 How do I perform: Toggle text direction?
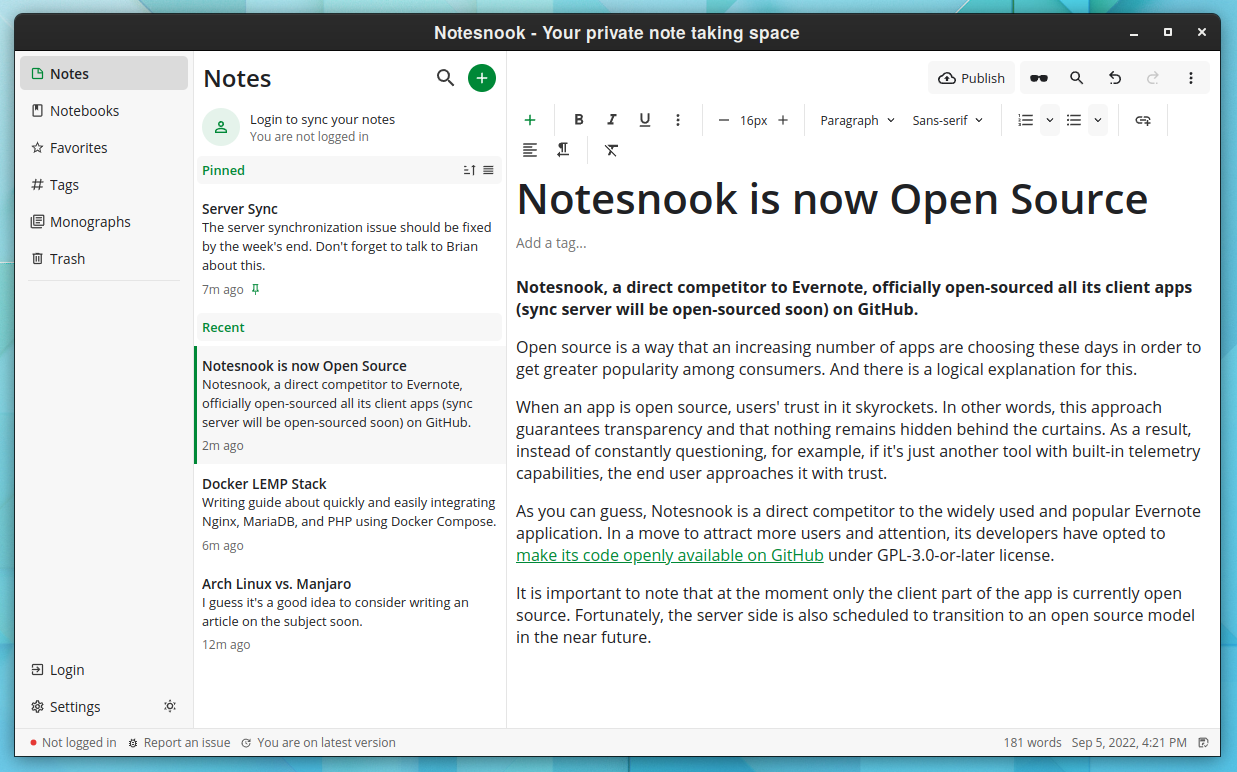pos(563,150)
